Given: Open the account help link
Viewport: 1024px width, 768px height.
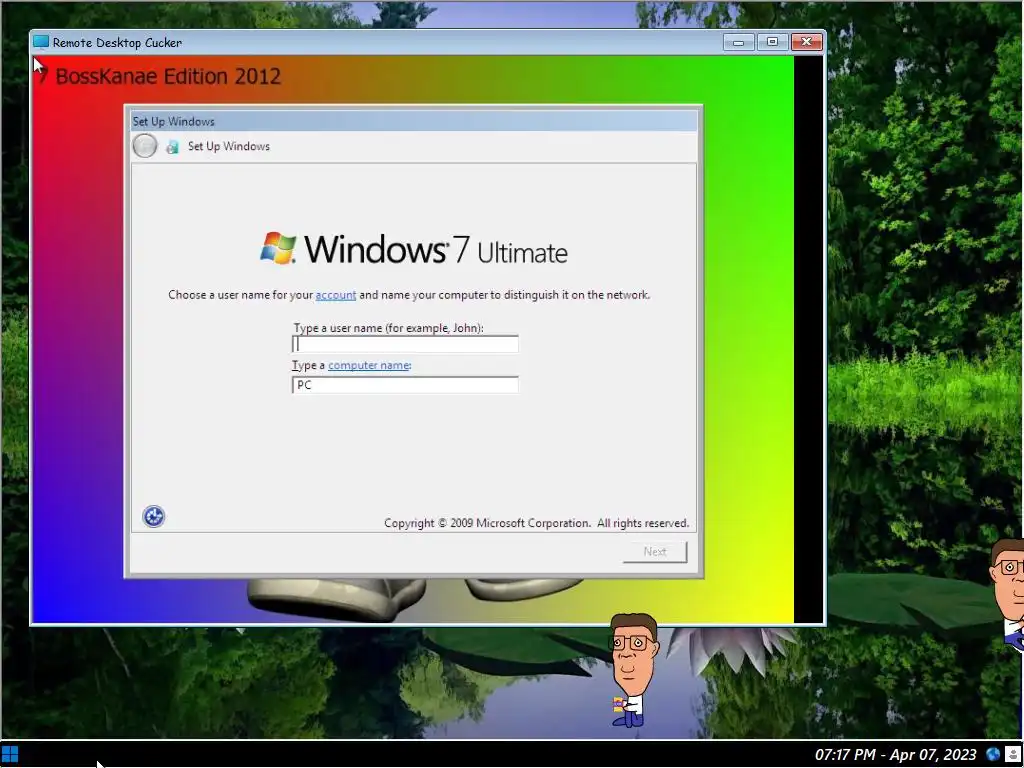Looking at the screenshot, I should coord(336,295).
